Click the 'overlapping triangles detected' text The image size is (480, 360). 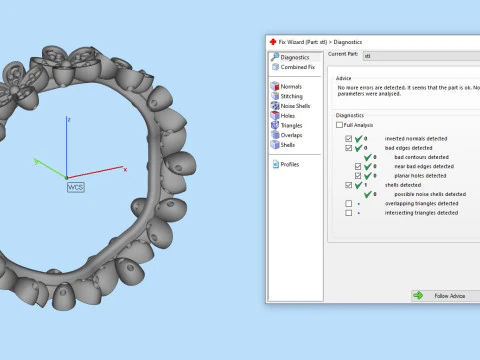[x=422, y=203]
